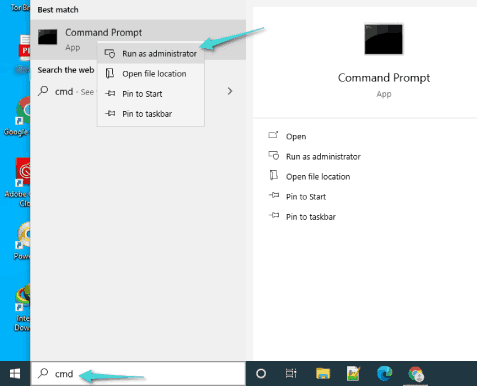Click the large Command Prompt icon in preview pane
The width and height of the screenshot is (477, 386).
(x=383, y=39)
